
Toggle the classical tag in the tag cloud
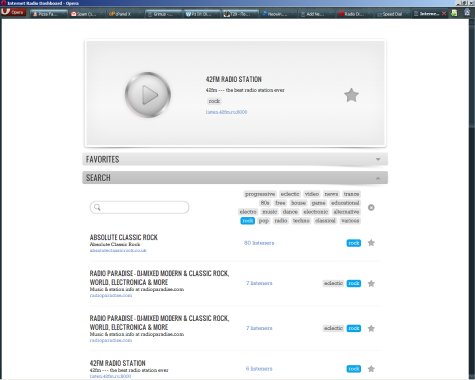pyautogui.click(x=325, y=221)
